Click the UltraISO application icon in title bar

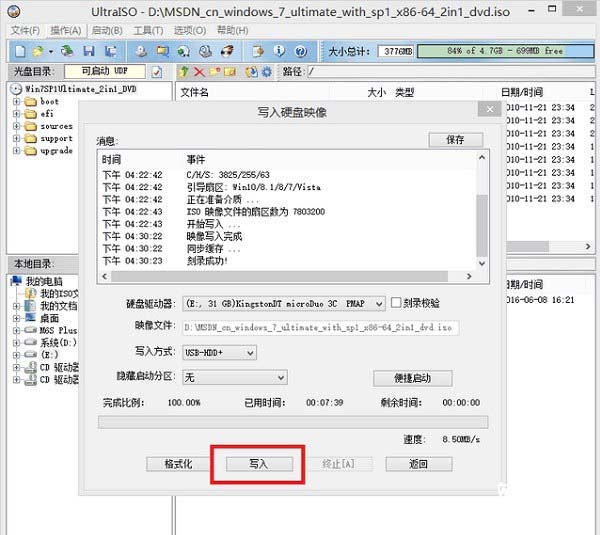point(14,11)
